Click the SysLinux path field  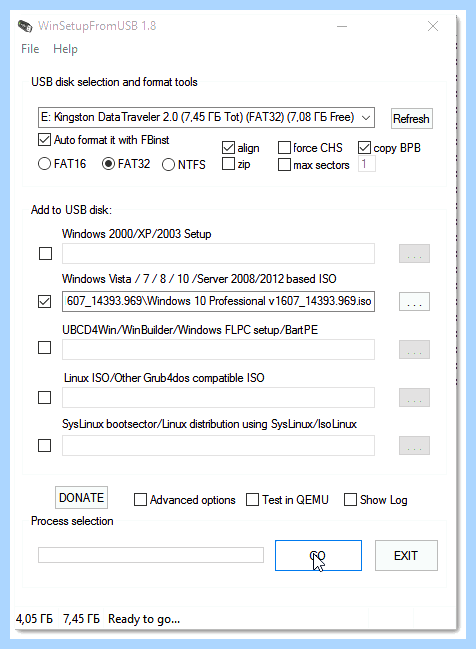point(218,445)
